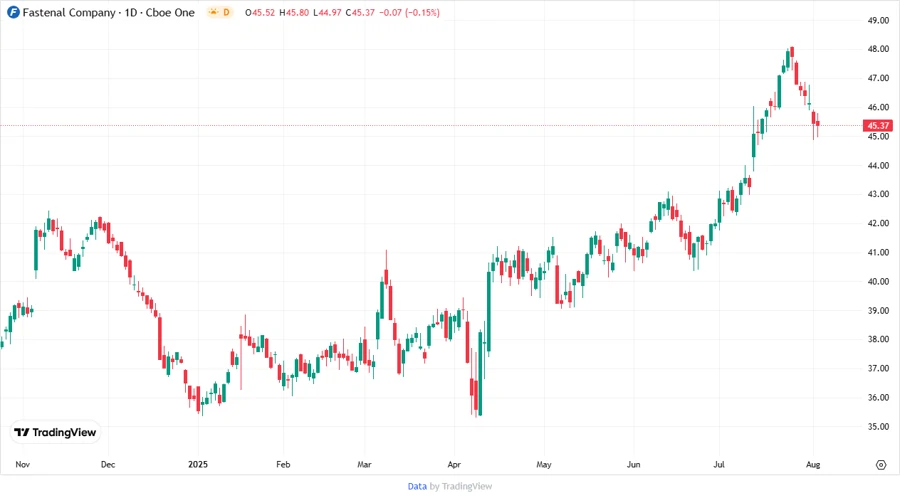900x498 pixels.
Task: Click the change value −0.07 (−0.15%)
Action: [409, 13]
